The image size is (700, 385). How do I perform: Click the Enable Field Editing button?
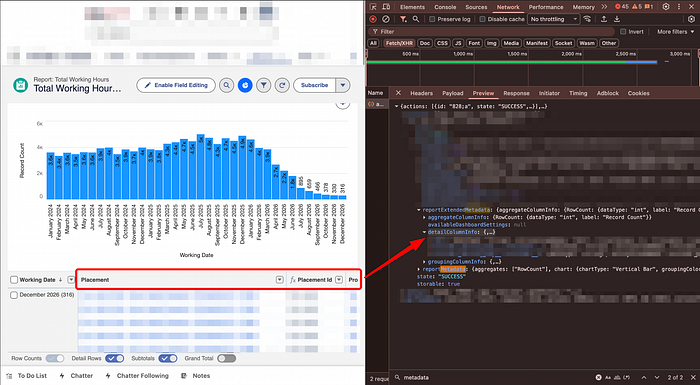click(176, 85)
